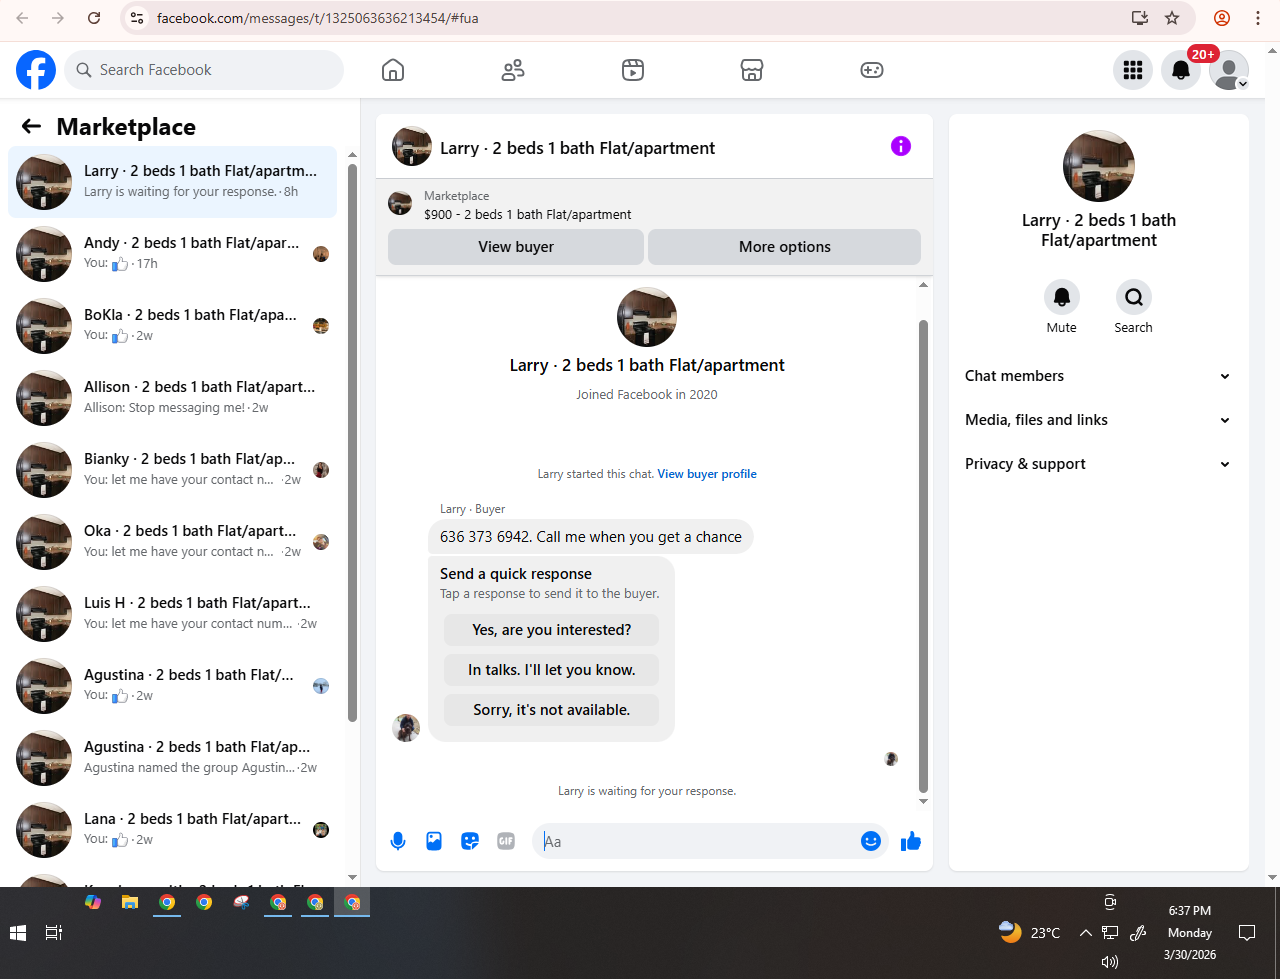The width and height of the screenshot is (1280, 979).
Task: Send quick reply 'In talks. I'll let you know.'
Action: 552,670
